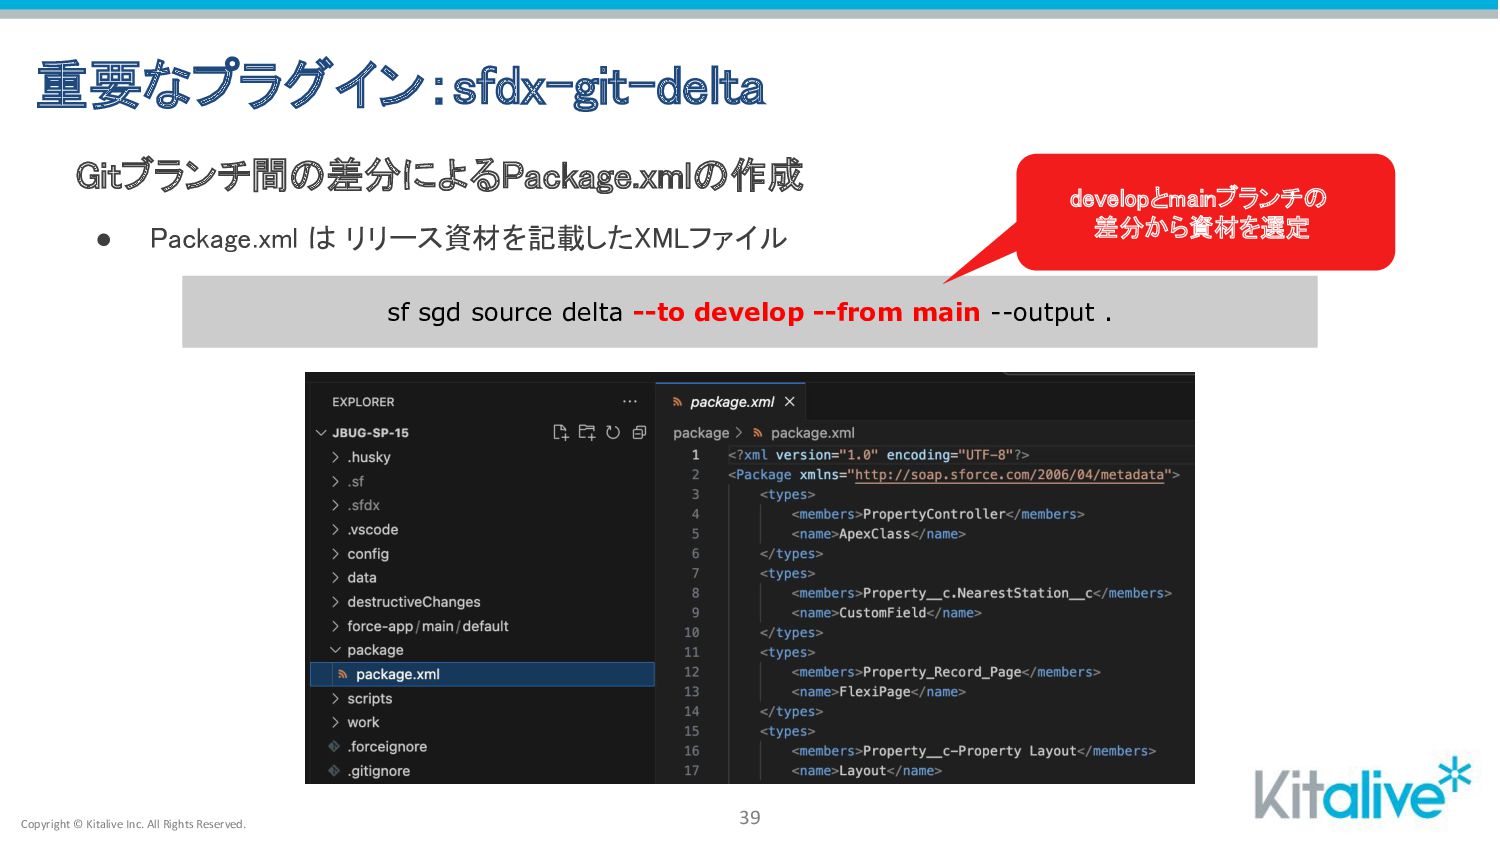The height and width of the screenshot is (844, 1500).
Task: Open the .forceignore file
Action: [x=387, y=746]
